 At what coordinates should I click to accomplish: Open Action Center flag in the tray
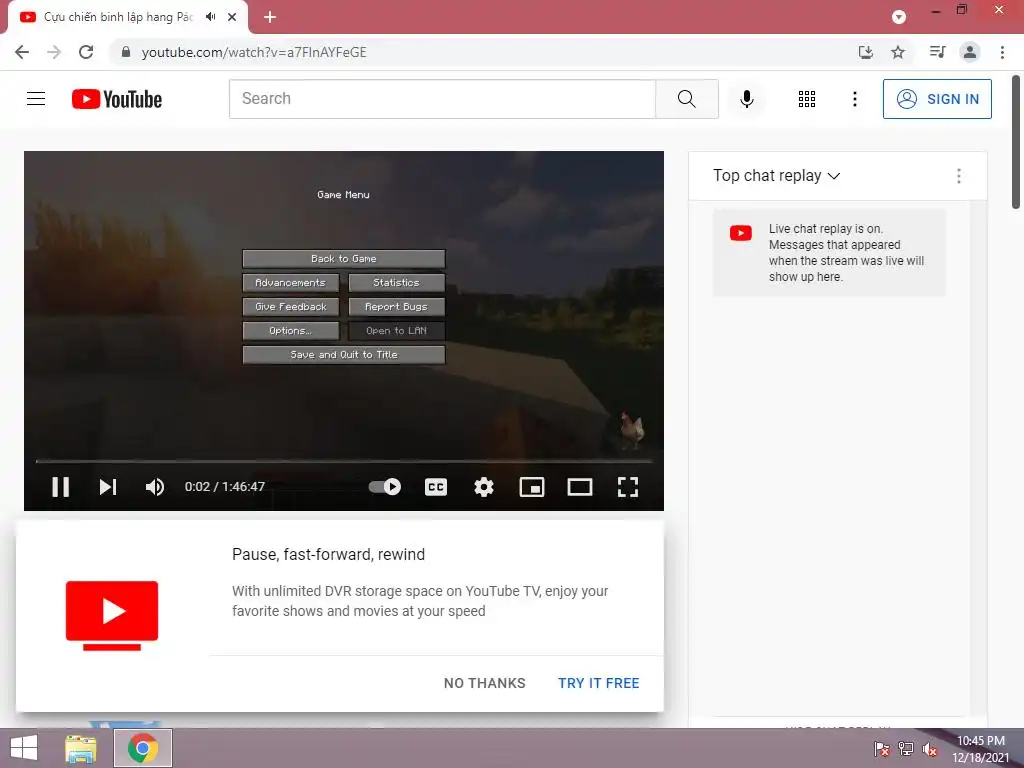881,748
